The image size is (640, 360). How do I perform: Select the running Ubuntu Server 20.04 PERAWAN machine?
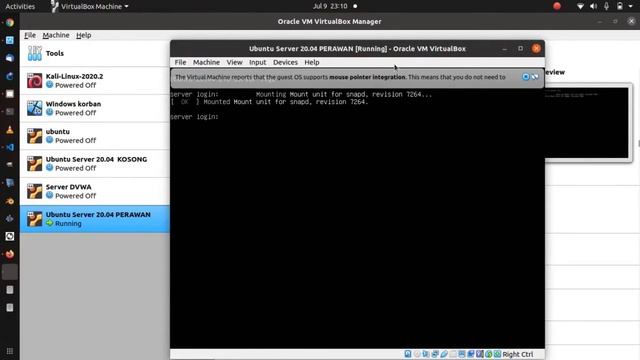tap(95, 219)
